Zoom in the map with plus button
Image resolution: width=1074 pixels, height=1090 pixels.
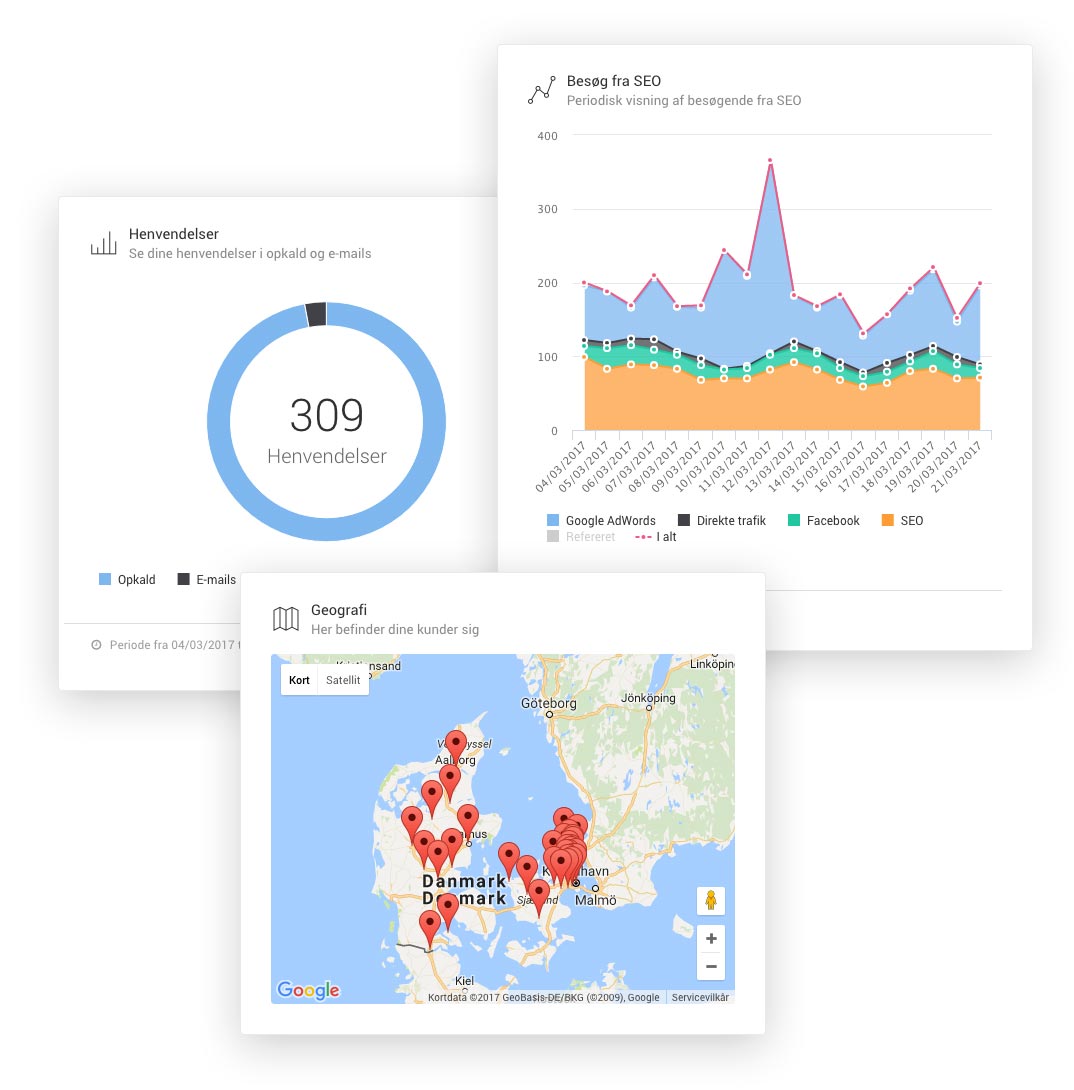tap(711, 939)
